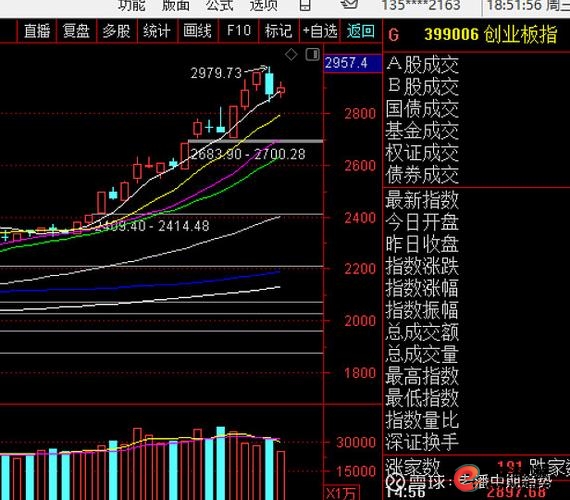Click the red G icon beside 399006

click(394, 35)
